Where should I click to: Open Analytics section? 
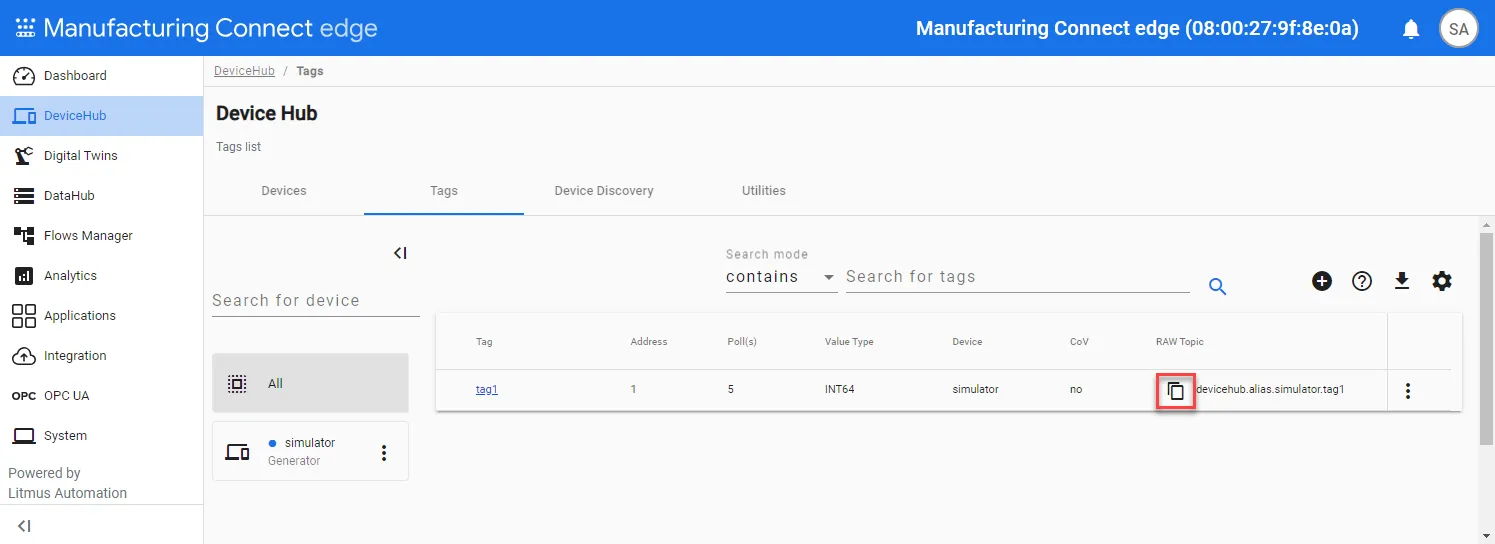101,276
